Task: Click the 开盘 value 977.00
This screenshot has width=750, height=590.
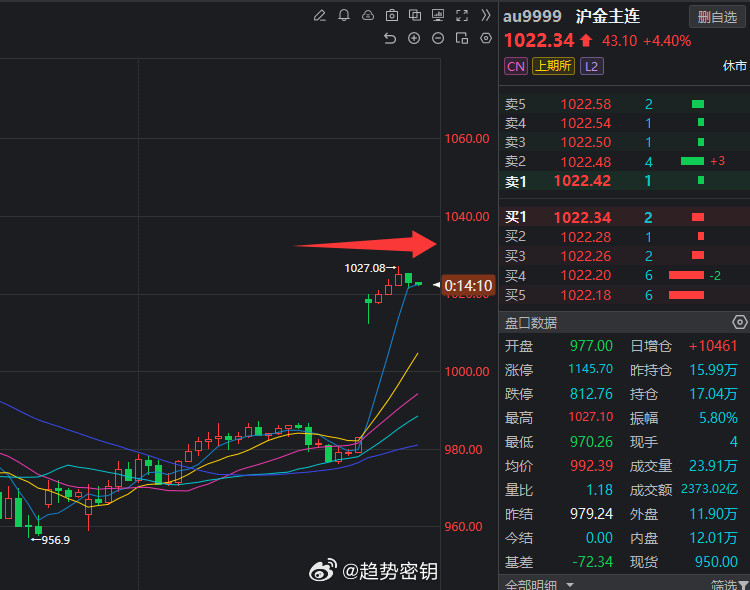Action: pos(591,345)
